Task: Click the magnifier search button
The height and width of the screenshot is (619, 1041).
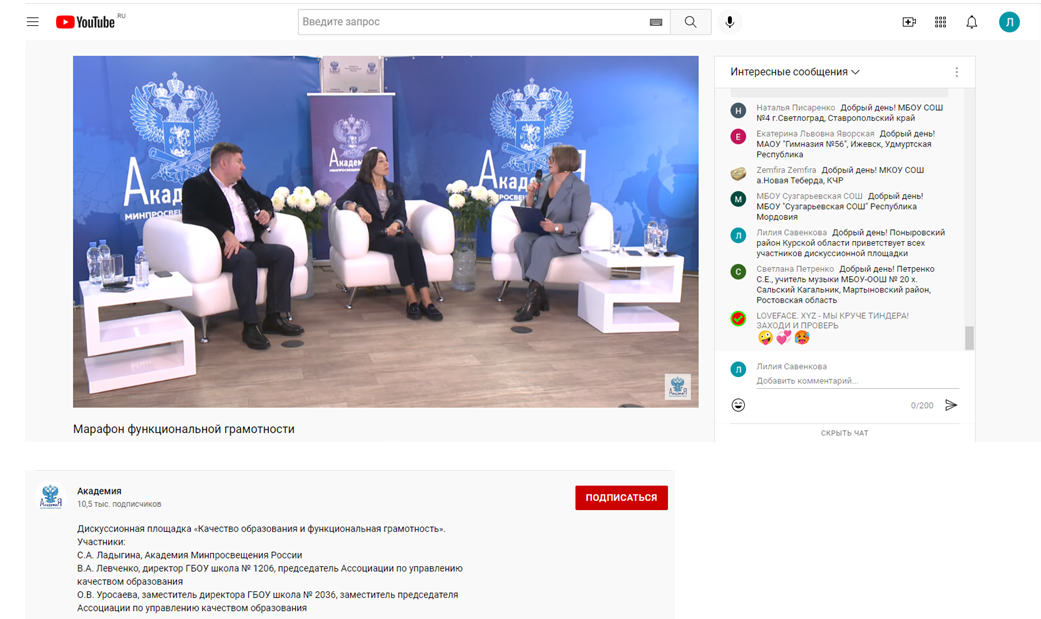Action: pos(690,22)
